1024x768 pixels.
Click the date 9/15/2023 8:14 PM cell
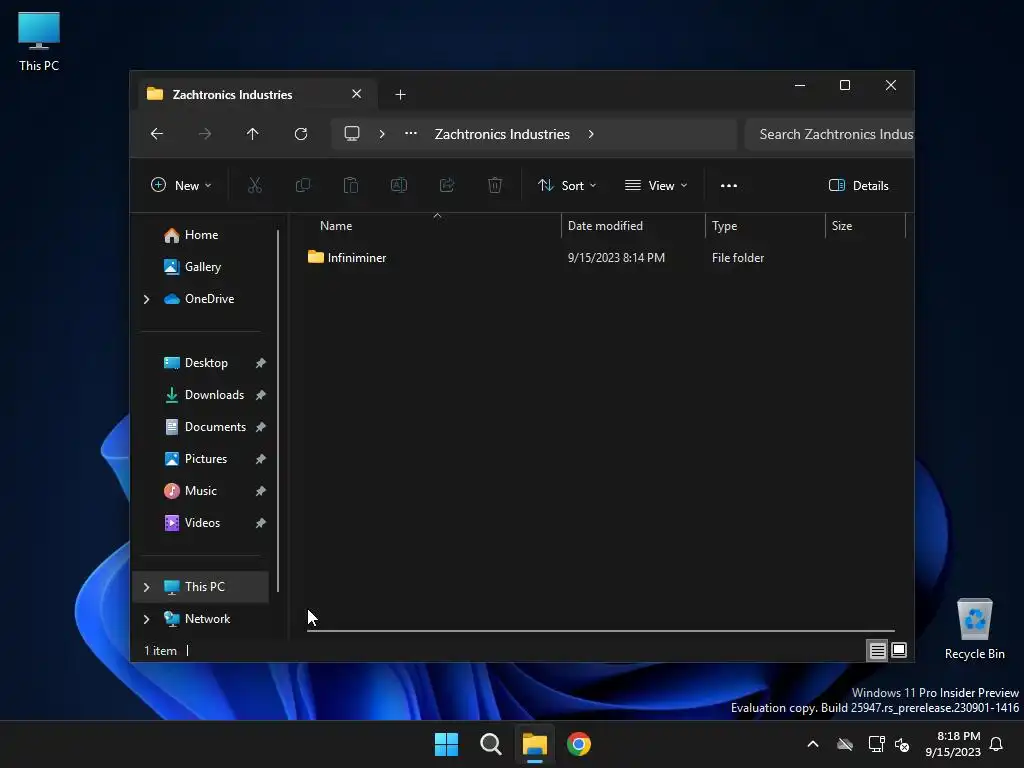click(616, 258)
